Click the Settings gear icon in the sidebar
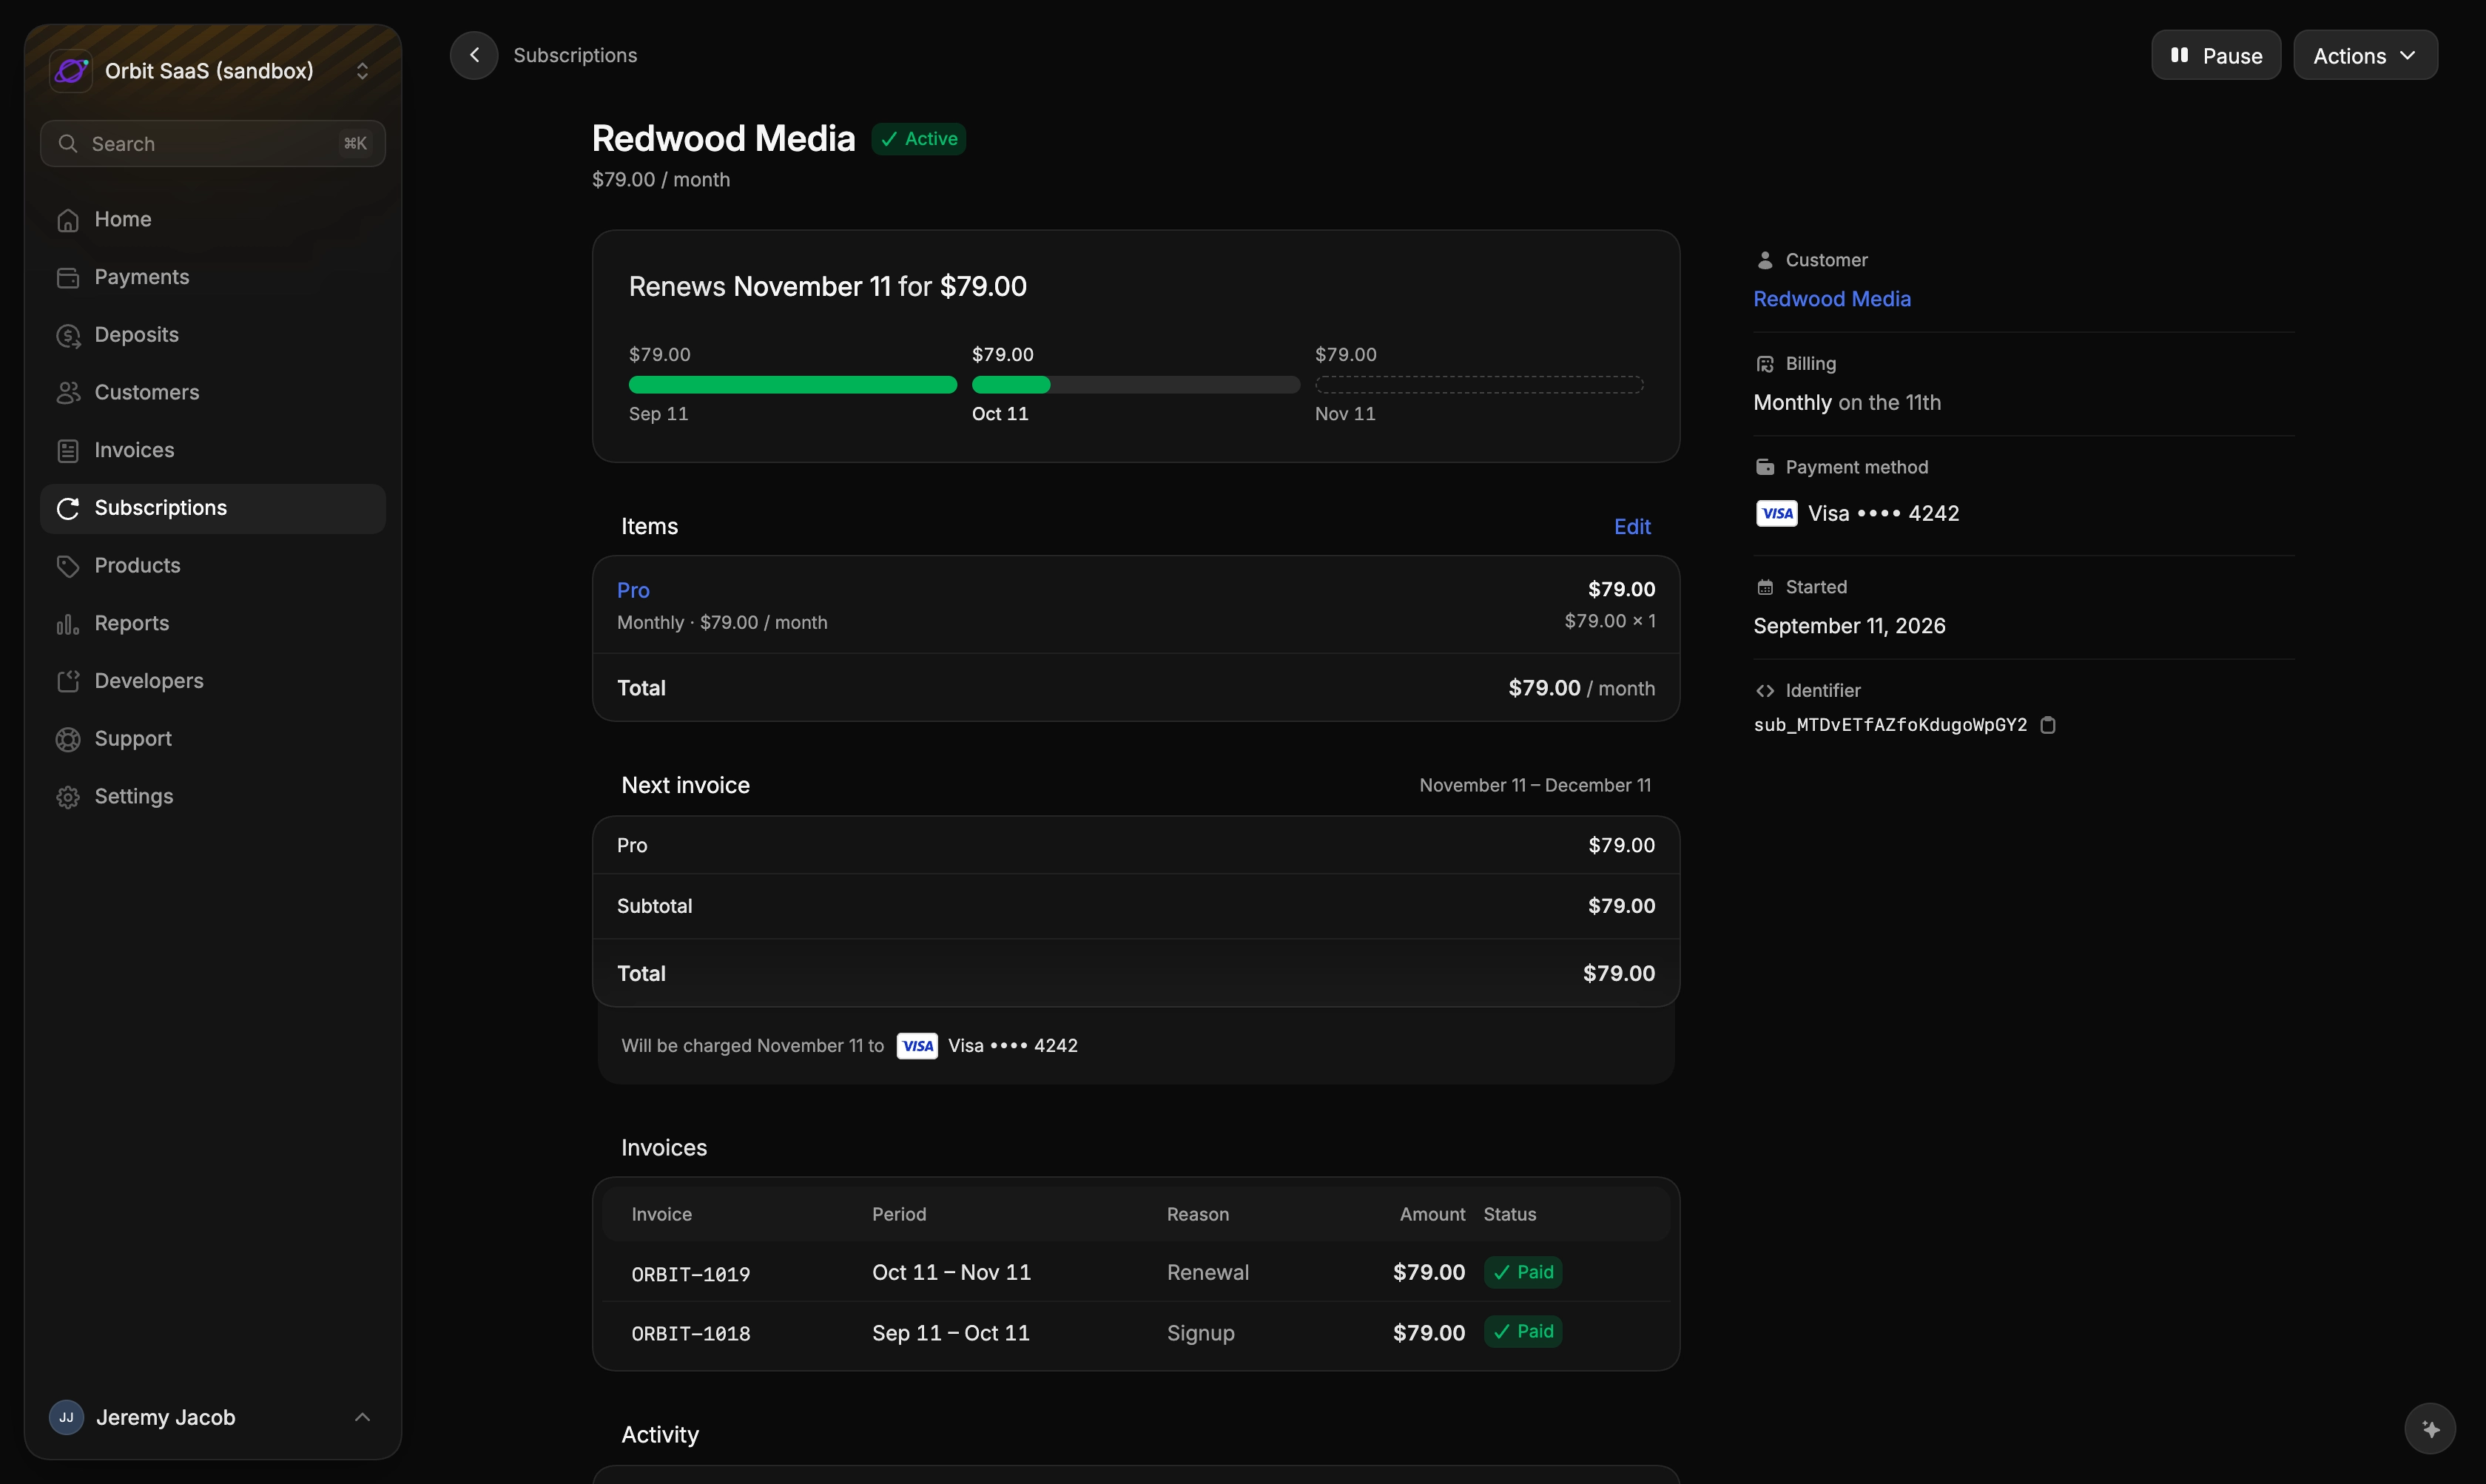Screen dimensions: 2486x1484 [x=68, y=797]
